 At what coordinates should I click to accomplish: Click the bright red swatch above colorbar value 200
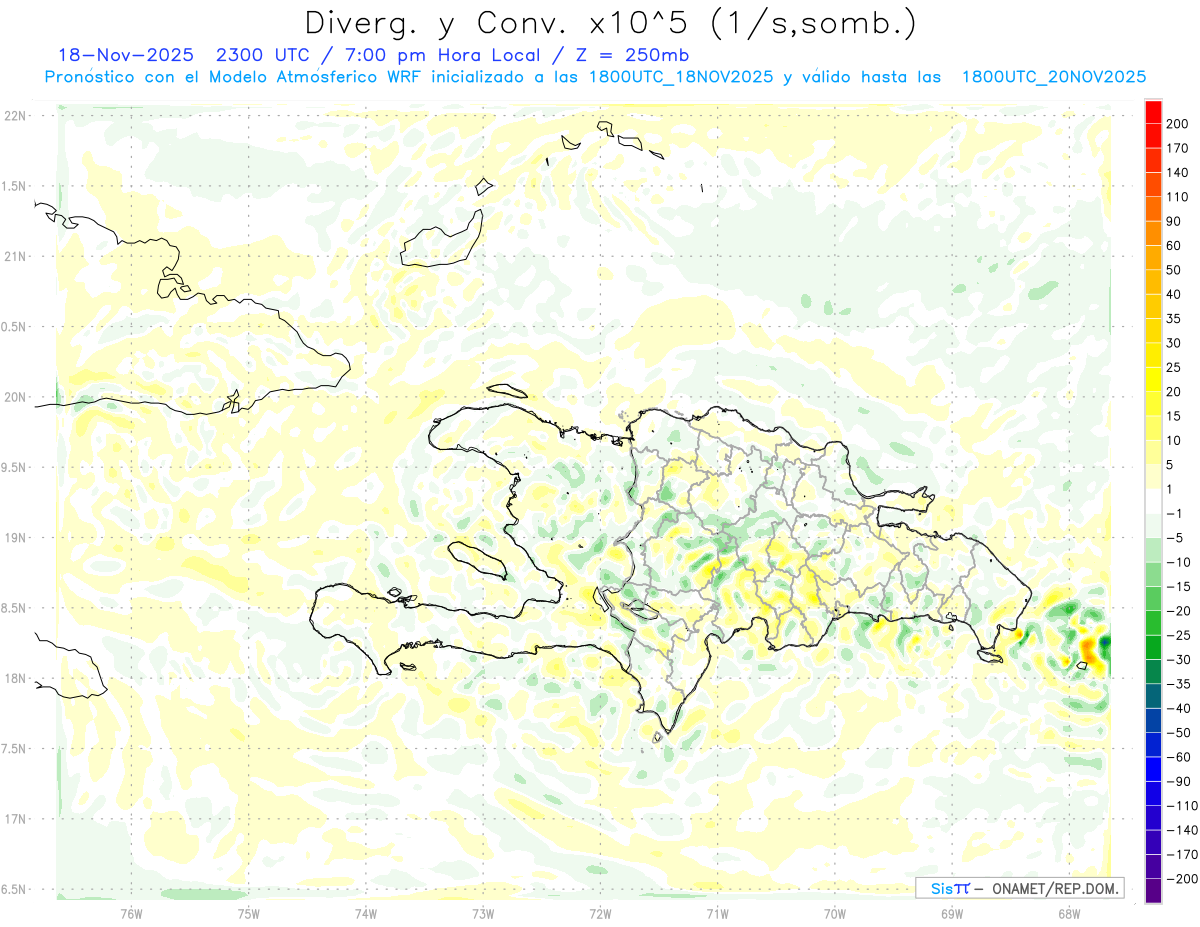[x=1153, y=112]
